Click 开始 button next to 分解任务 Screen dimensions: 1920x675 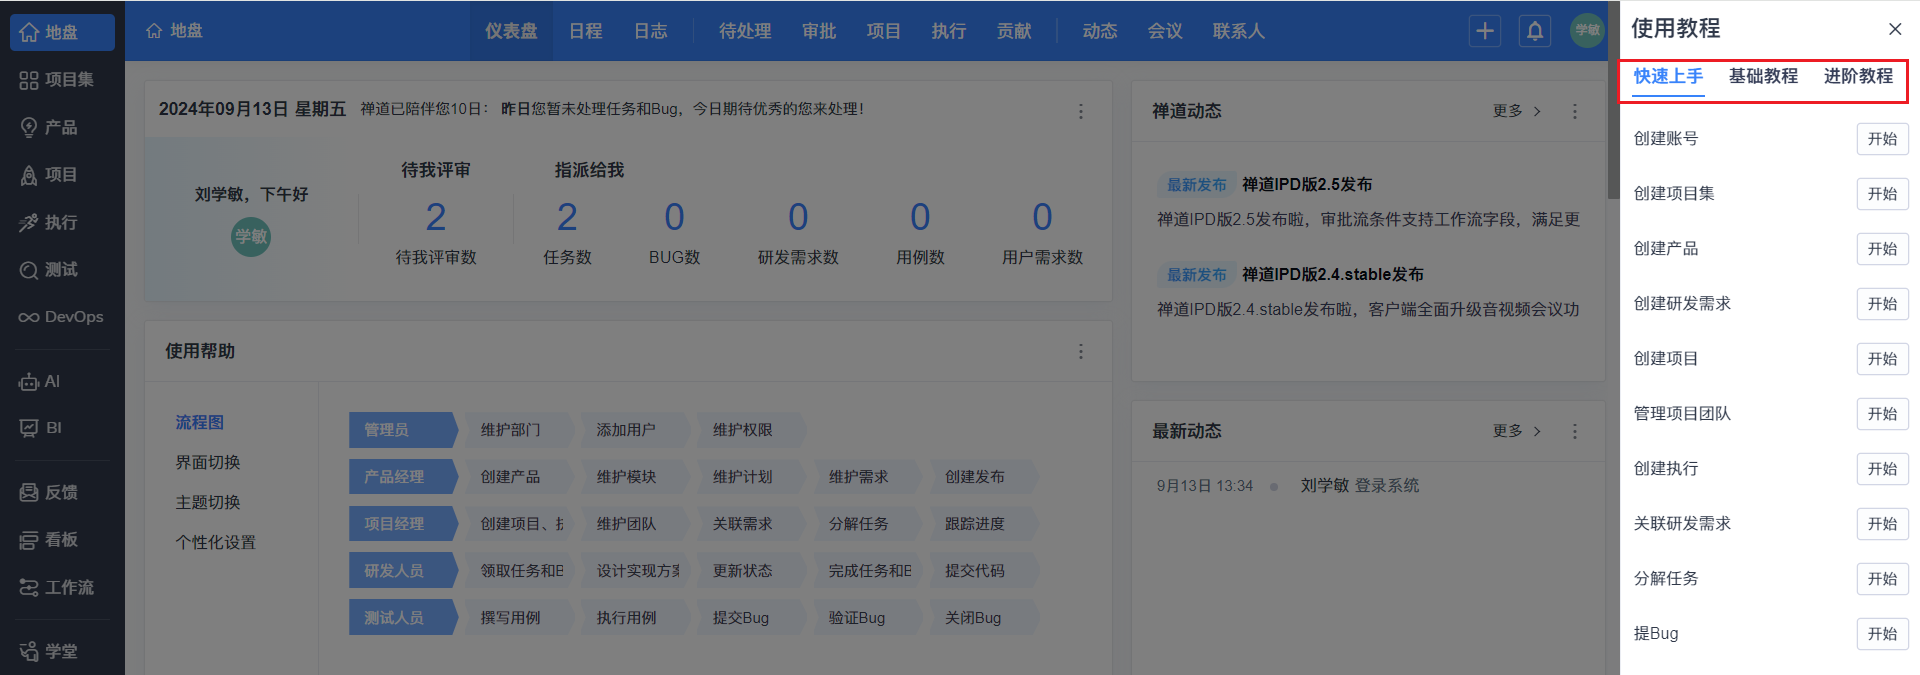[1881, 579]
